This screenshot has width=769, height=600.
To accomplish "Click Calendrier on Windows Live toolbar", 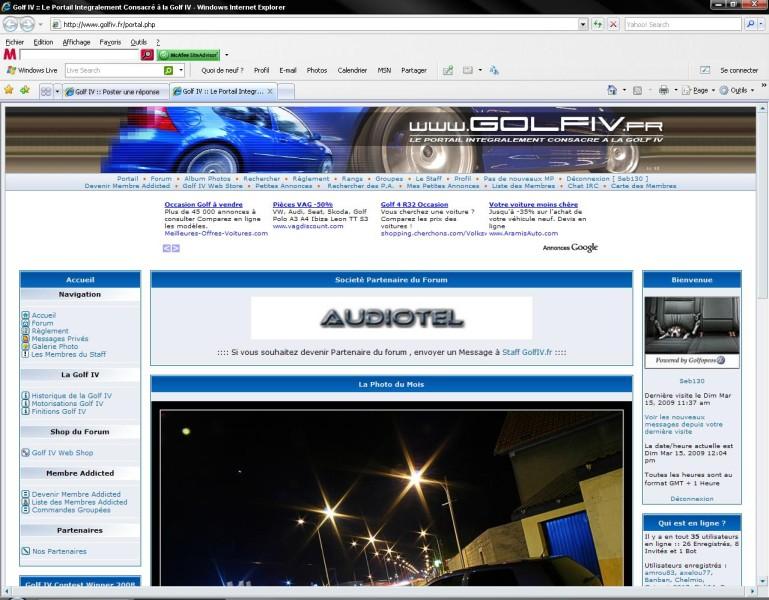I will (x=352, y=70).
